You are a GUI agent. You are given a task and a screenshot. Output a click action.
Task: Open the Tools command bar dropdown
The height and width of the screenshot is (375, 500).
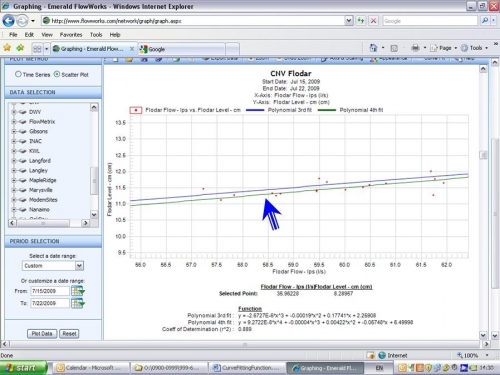(475, 48)
